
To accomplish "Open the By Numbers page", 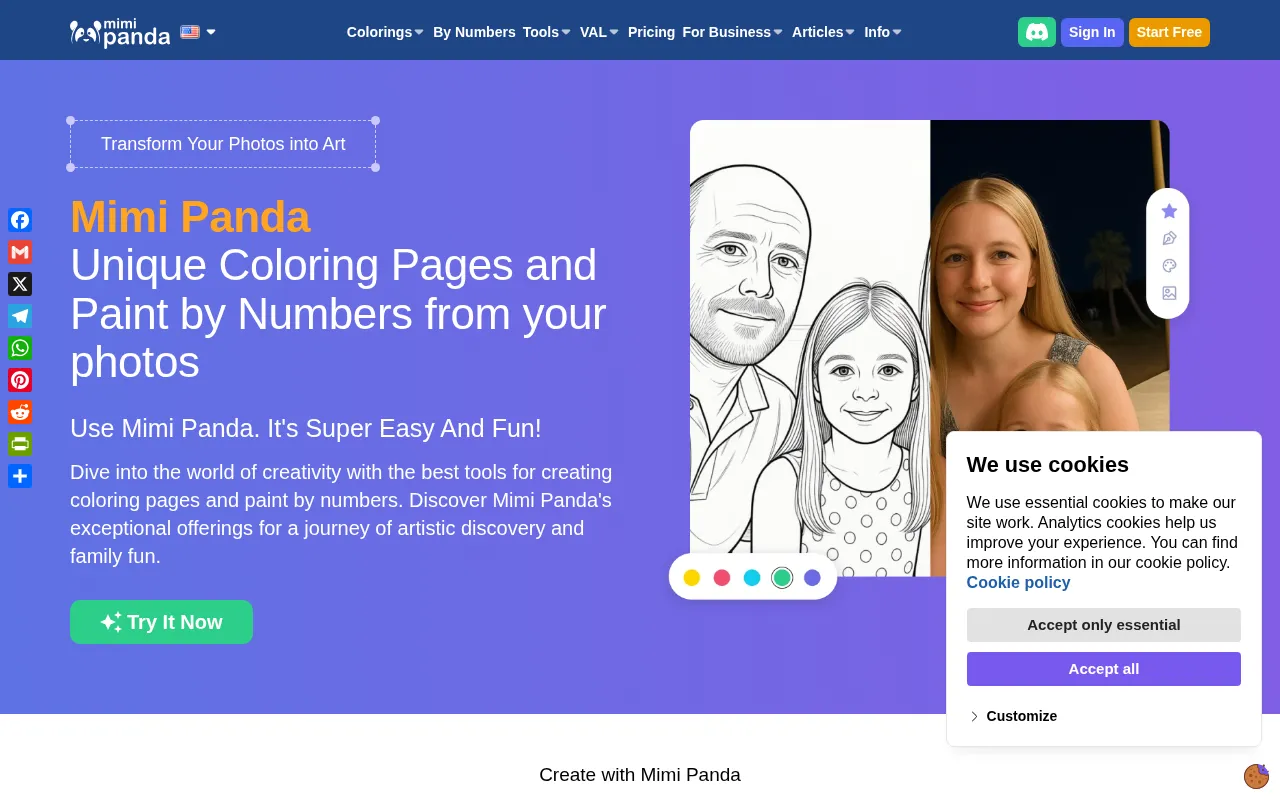I will [474, 32].
